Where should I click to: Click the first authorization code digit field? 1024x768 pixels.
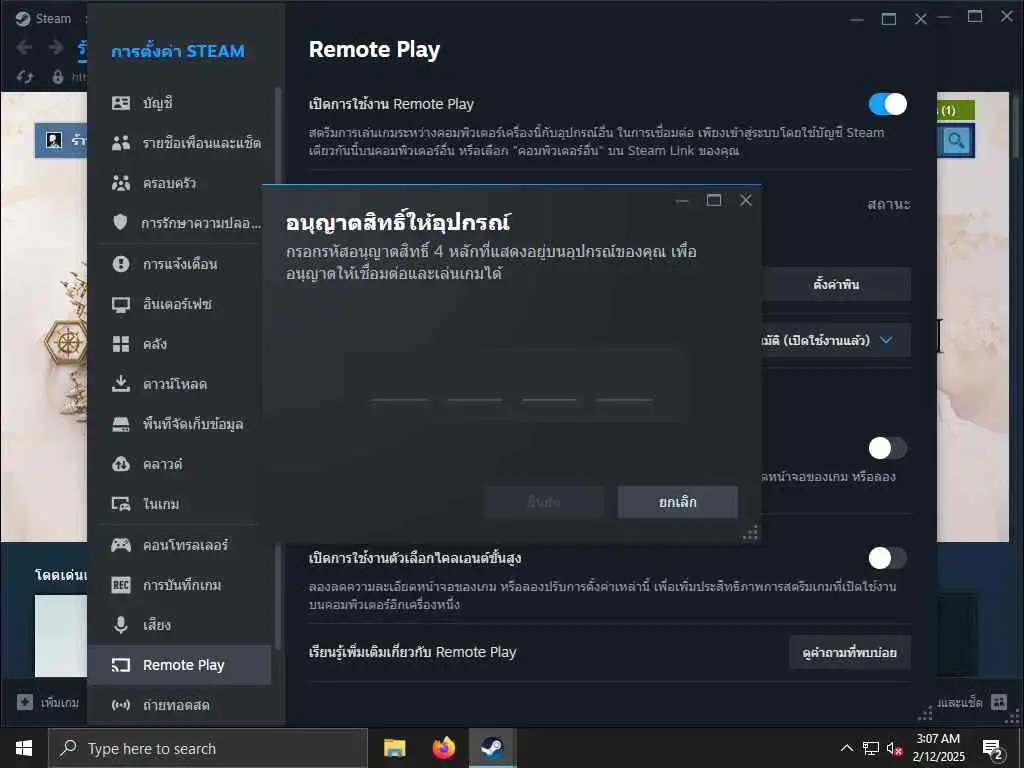pyautogui.click(x=400, y=385)
